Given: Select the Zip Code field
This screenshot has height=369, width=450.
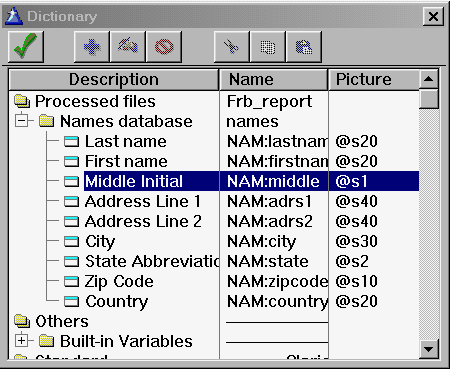Looking at the screenshot, I should tap(119, 281).
